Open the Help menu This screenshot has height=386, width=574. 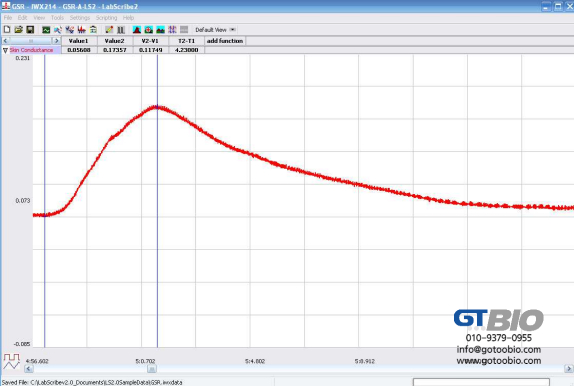(x=128, y=18)
